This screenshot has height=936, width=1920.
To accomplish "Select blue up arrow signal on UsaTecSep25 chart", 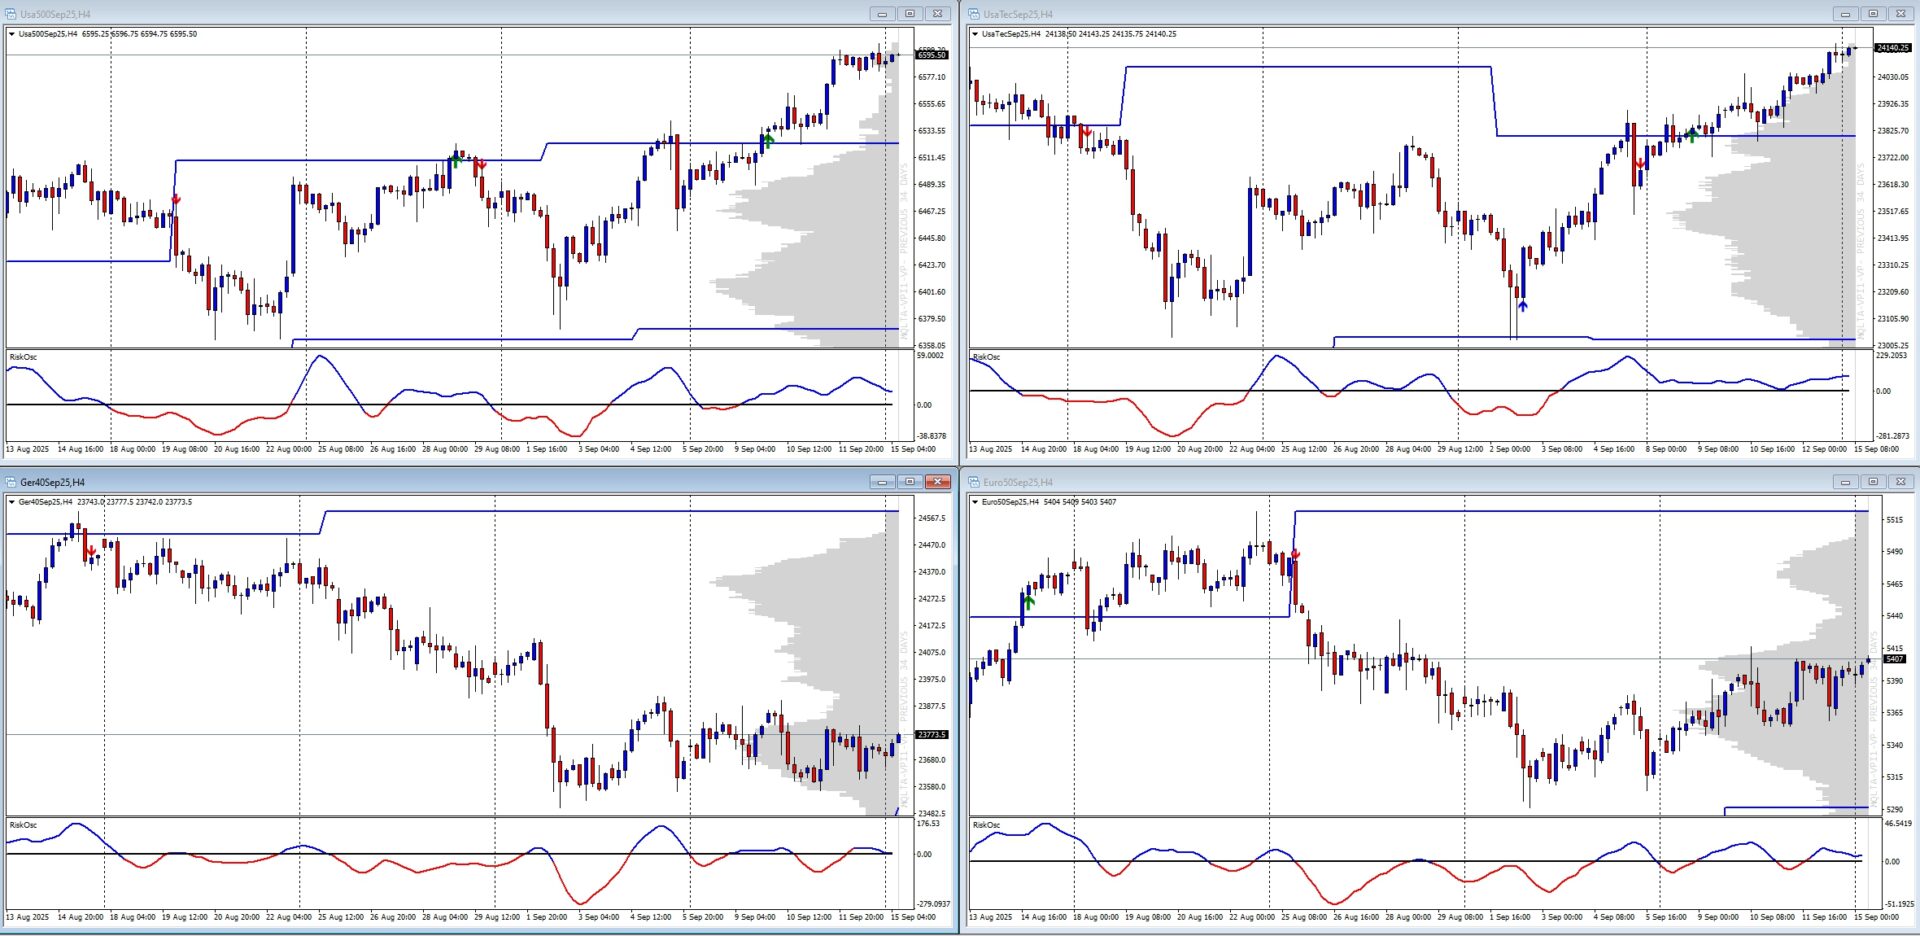I will 1522,305.
